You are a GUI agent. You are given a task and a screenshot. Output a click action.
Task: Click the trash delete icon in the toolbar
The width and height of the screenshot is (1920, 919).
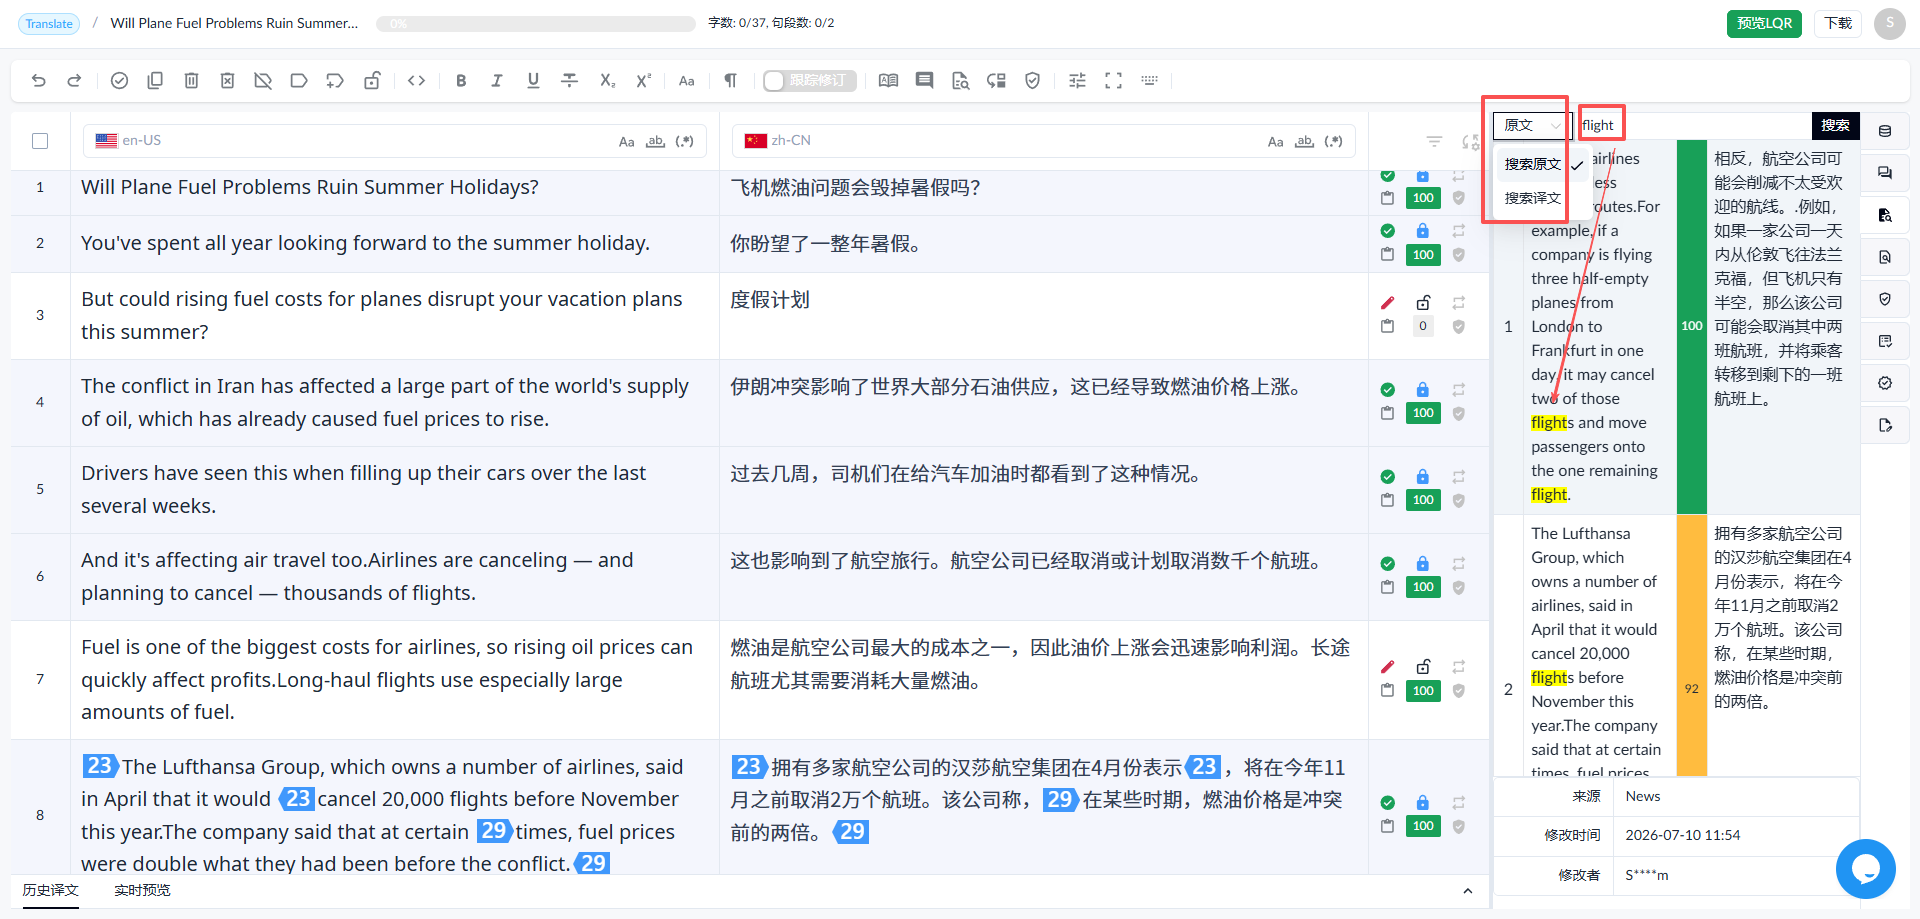pos(191,81)
